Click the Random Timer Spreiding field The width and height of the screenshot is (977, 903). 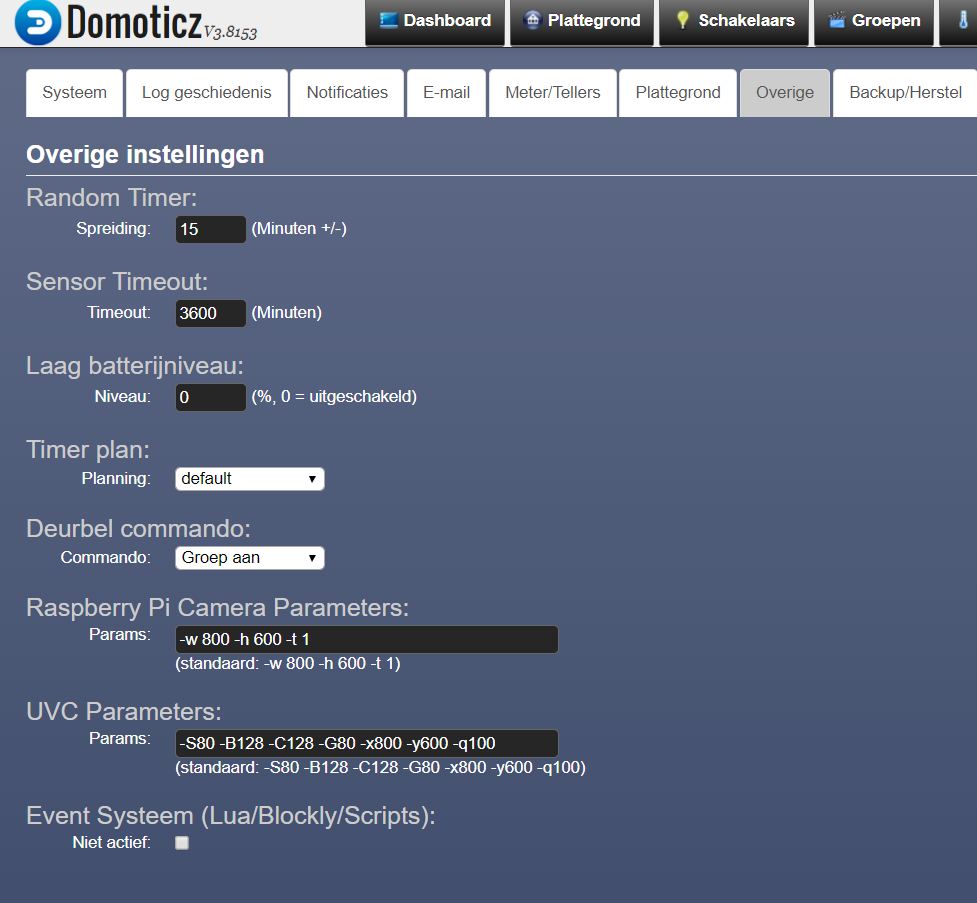pyautogui.click(x=210, y=229)
